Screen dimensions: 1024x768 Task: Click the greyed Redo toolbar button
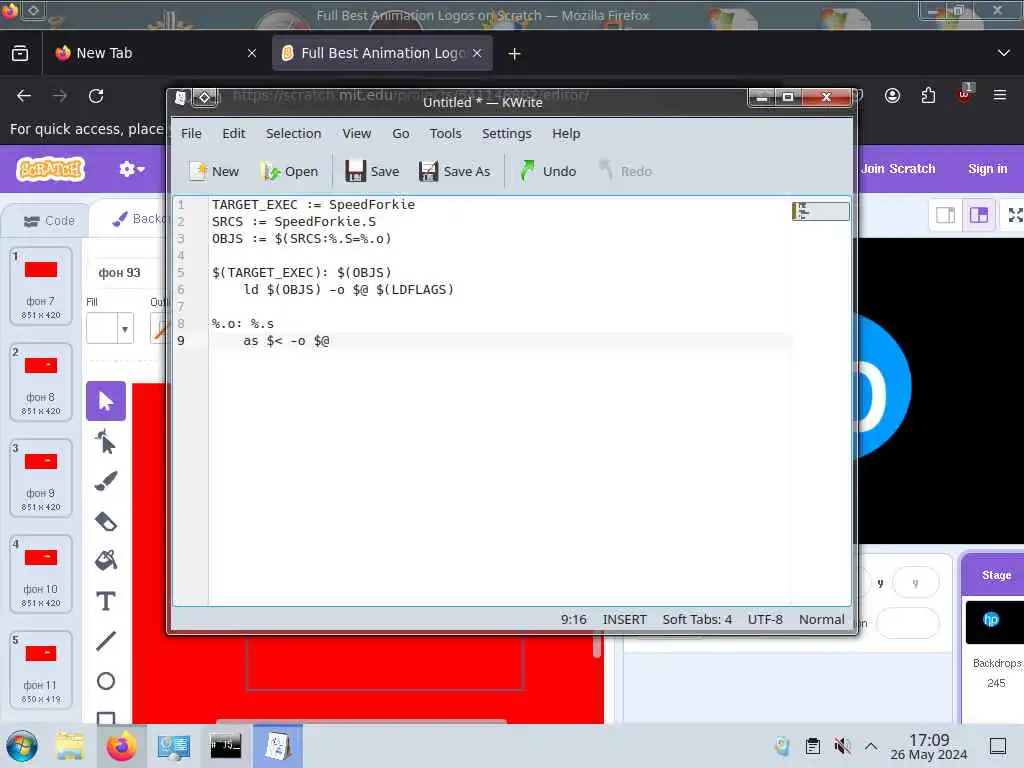(x=625, y=171)
